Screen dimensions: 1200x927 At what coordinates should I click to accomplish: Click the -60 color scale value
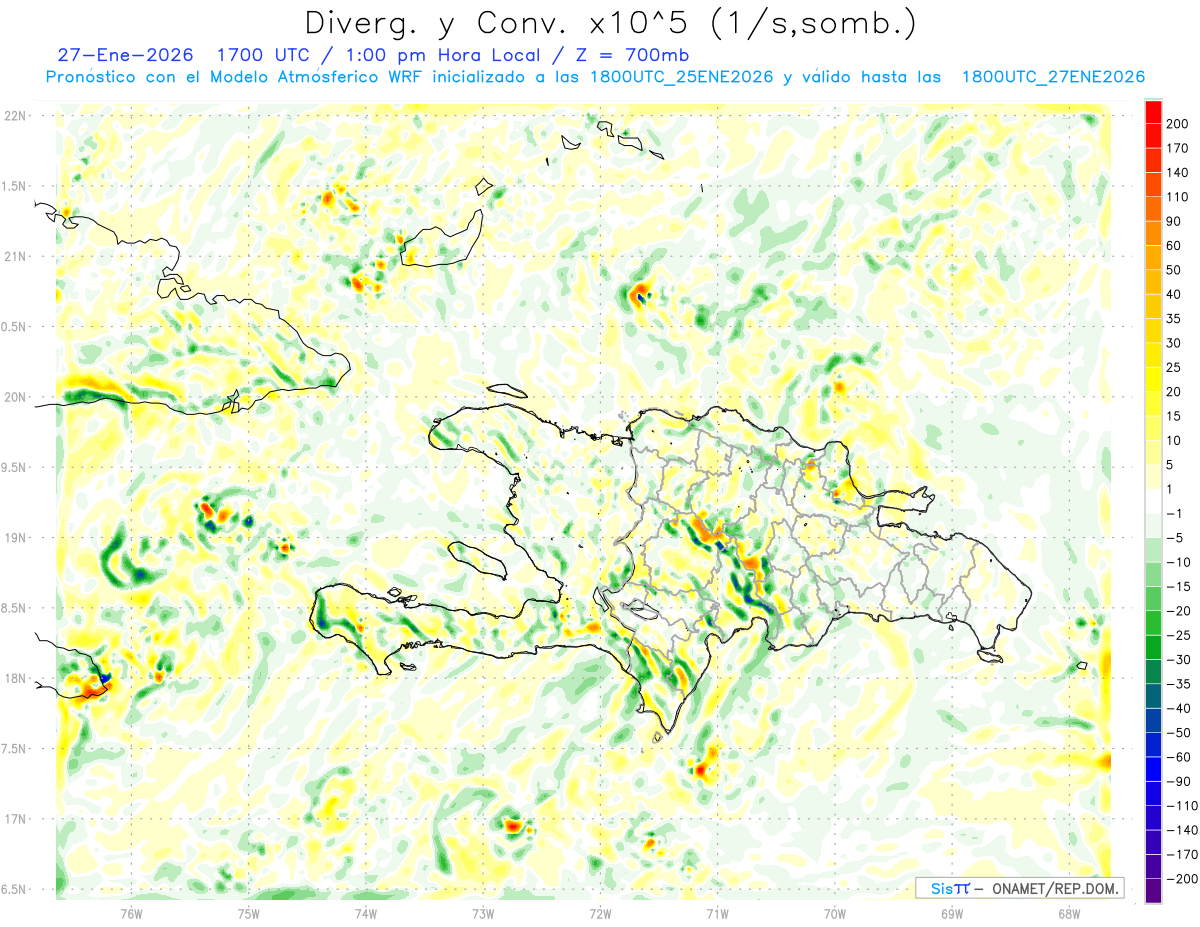[x=1177, y=757]
